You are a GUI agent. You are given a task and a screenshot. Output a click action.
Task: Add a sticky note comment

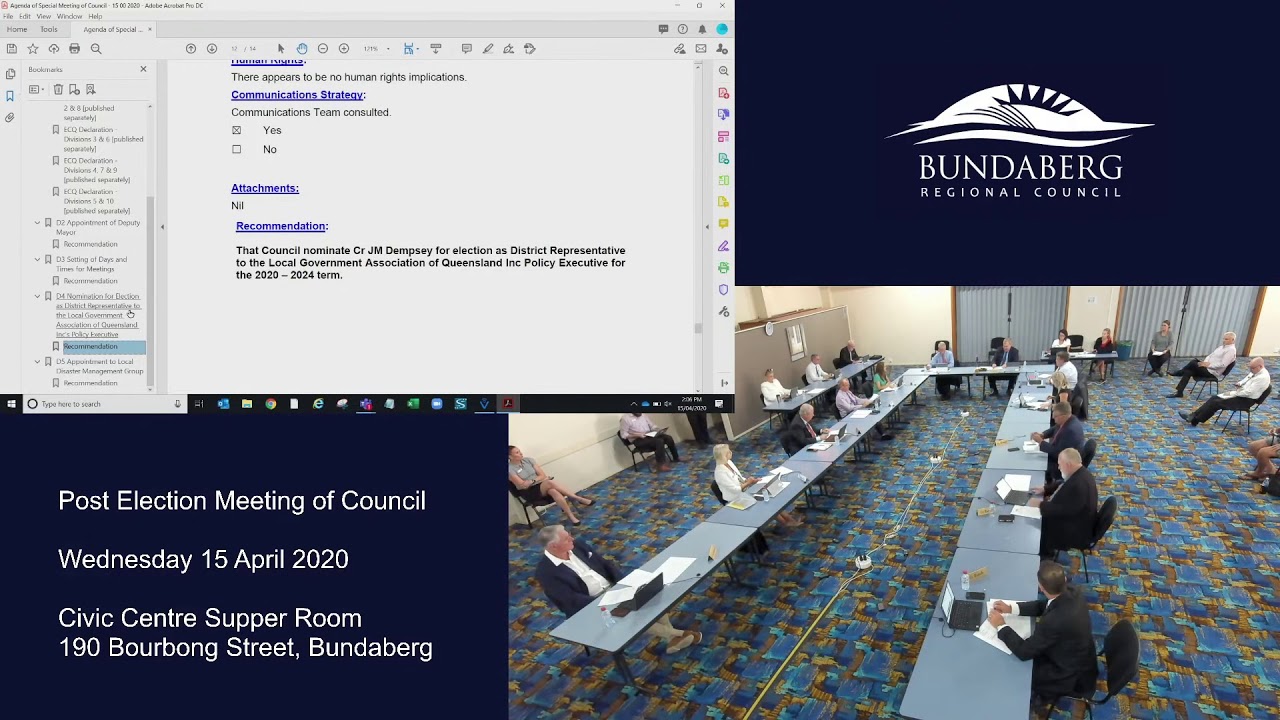point(466,48)
